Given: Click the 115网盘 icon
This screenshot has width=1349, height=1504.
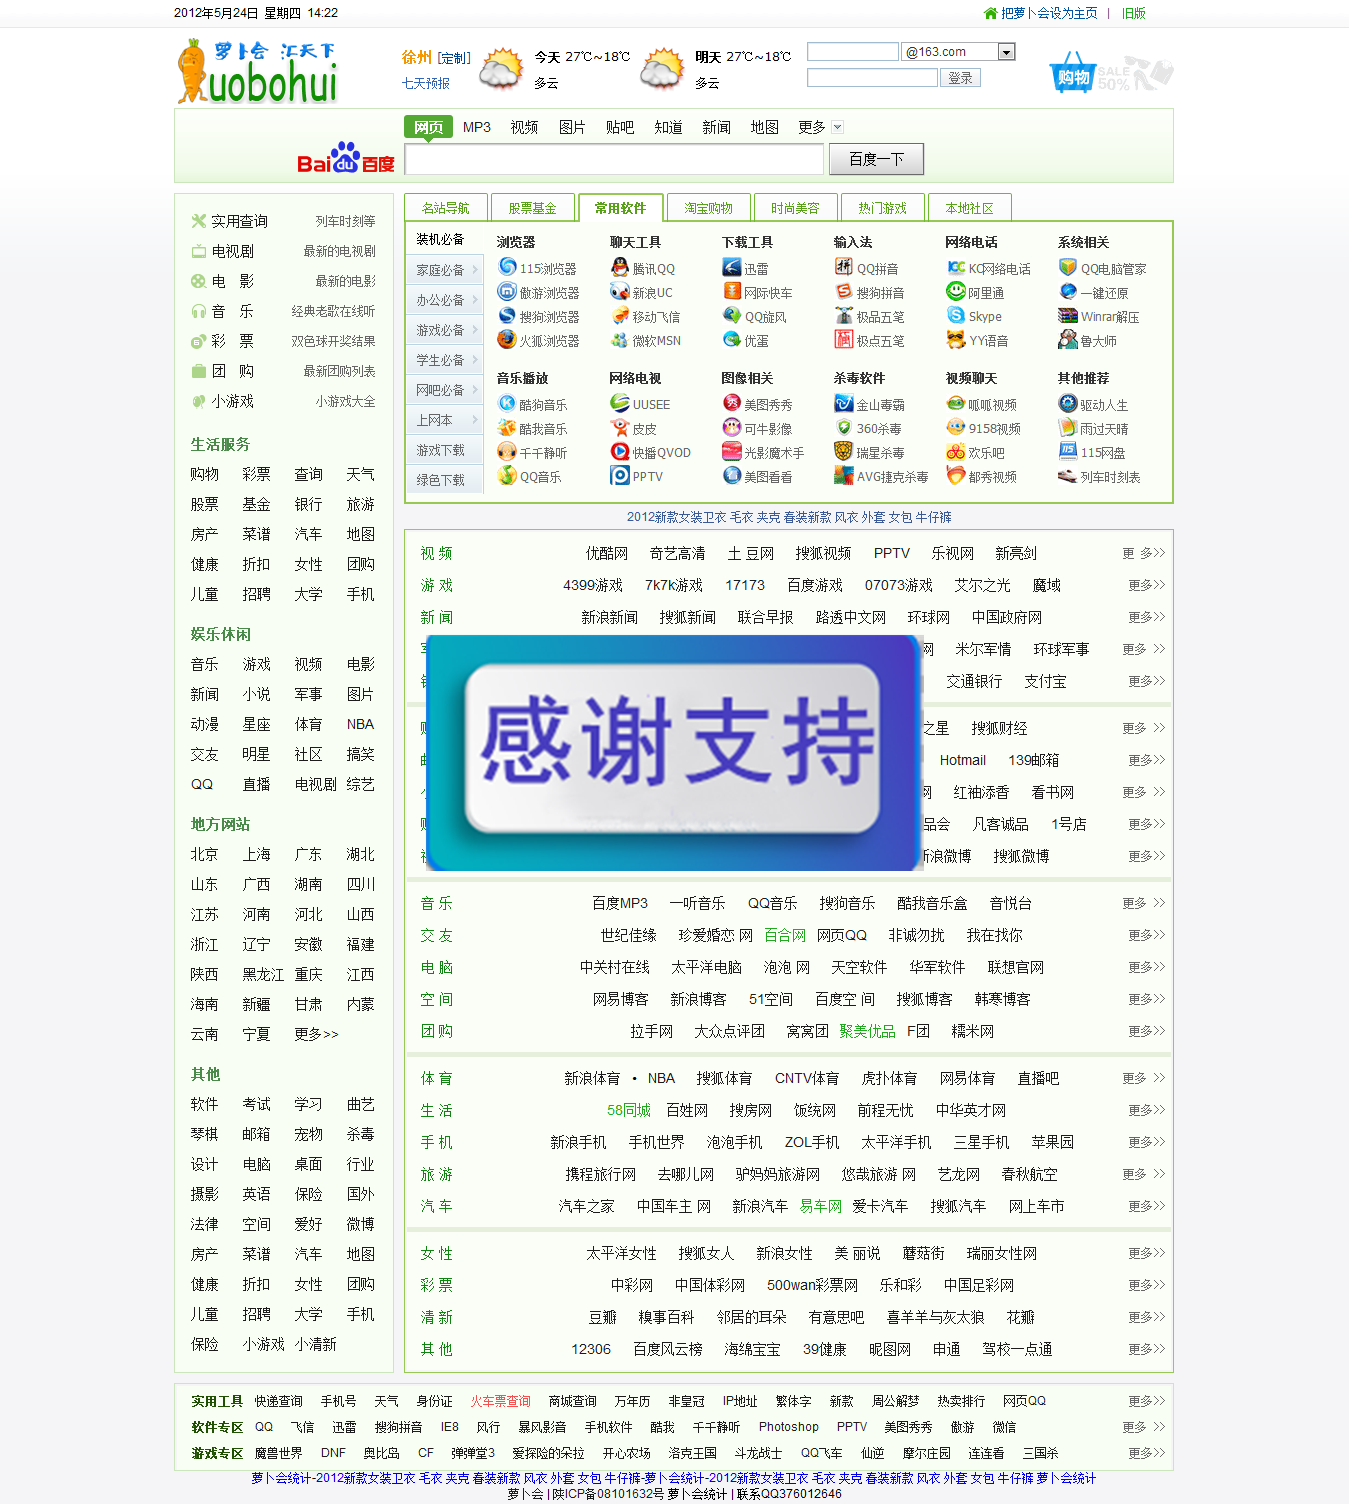Looking at the screenshot, I should [1068, 451].
